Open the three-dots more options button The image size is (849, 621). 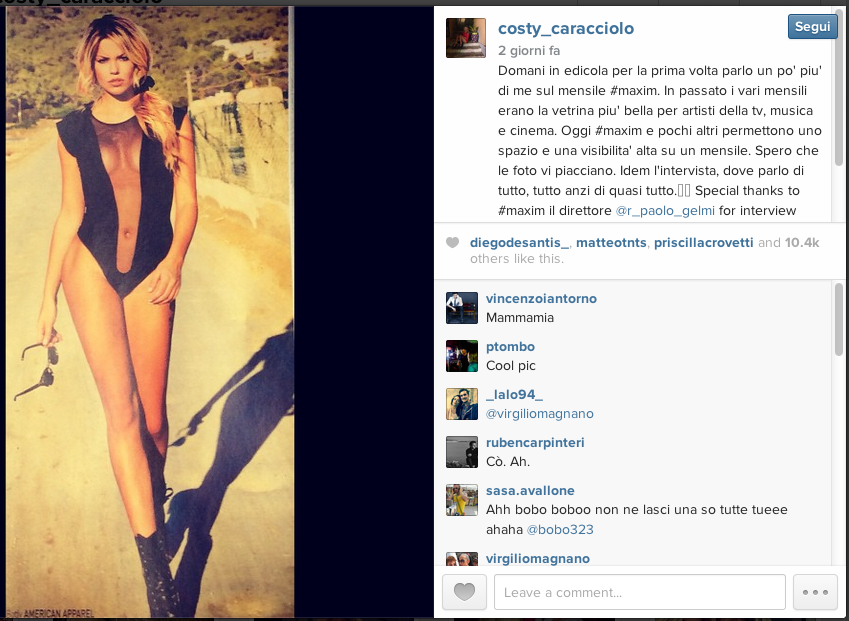click(815, 592)
